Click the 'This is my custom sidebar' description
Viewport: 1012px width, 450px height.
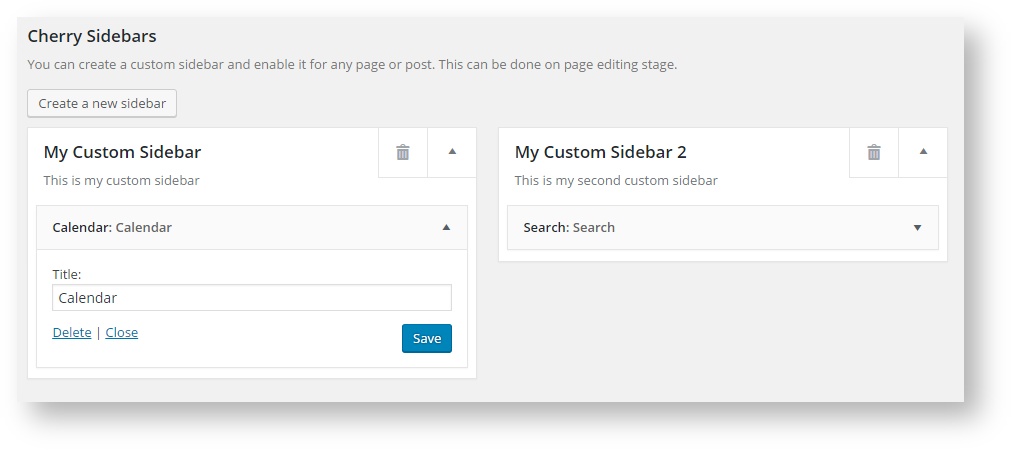coord(121,181)
